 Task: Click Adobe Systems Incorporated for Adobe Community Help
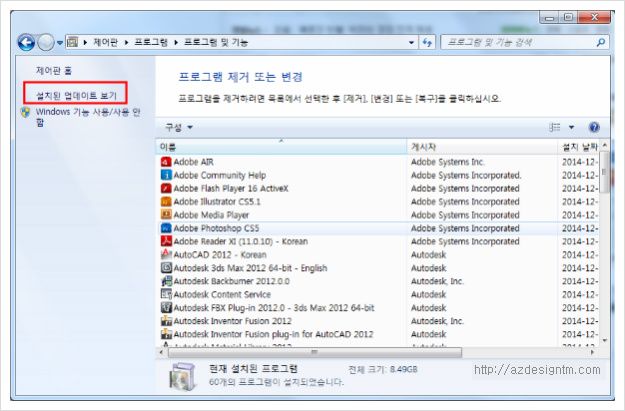(466, 175)
